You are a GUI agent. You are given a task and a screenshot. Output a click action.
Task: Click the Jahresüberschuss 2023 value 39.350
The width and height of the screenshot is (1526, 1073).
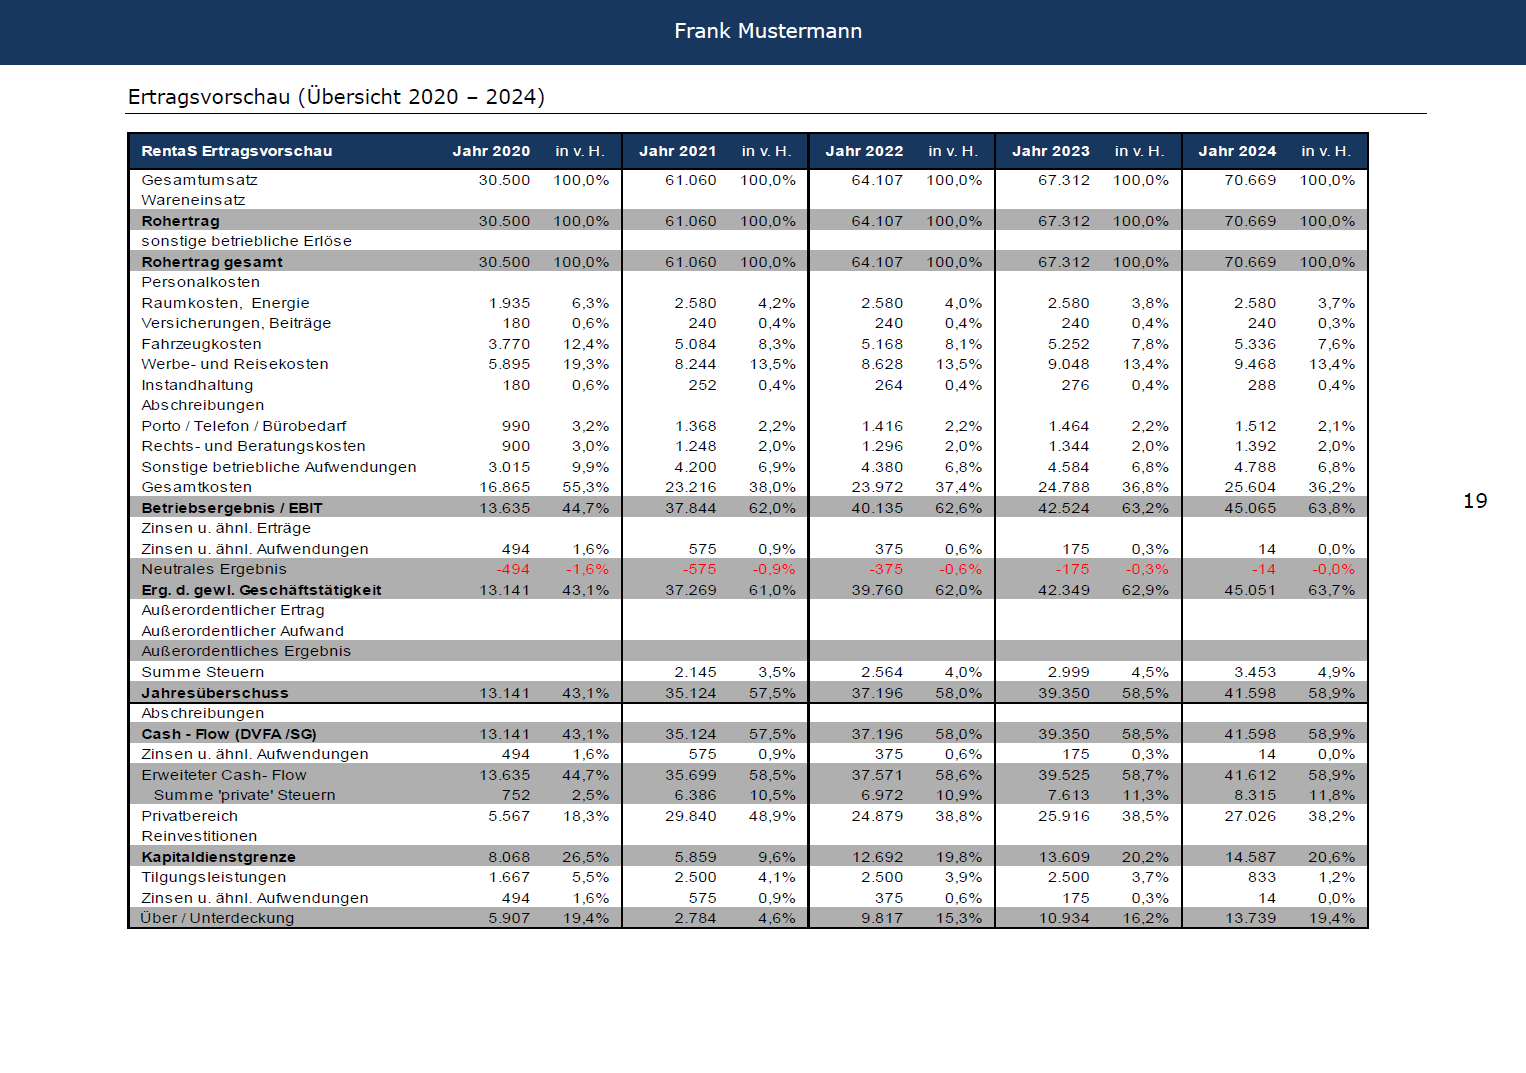point(1064,693)
